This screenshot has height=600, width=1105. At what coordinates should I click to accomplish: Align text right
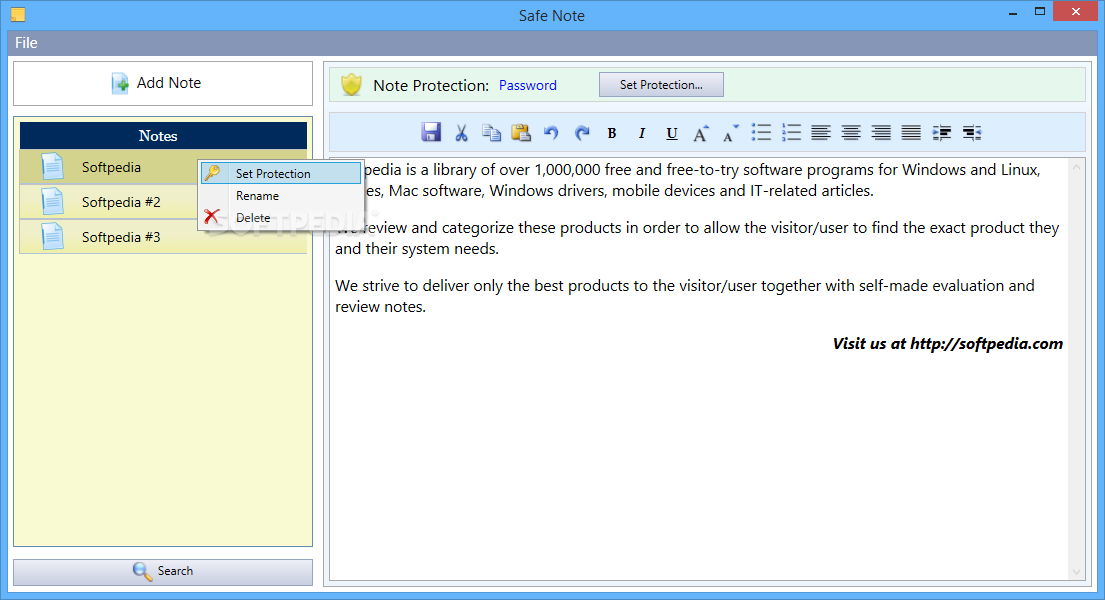[x=881, y=133]
